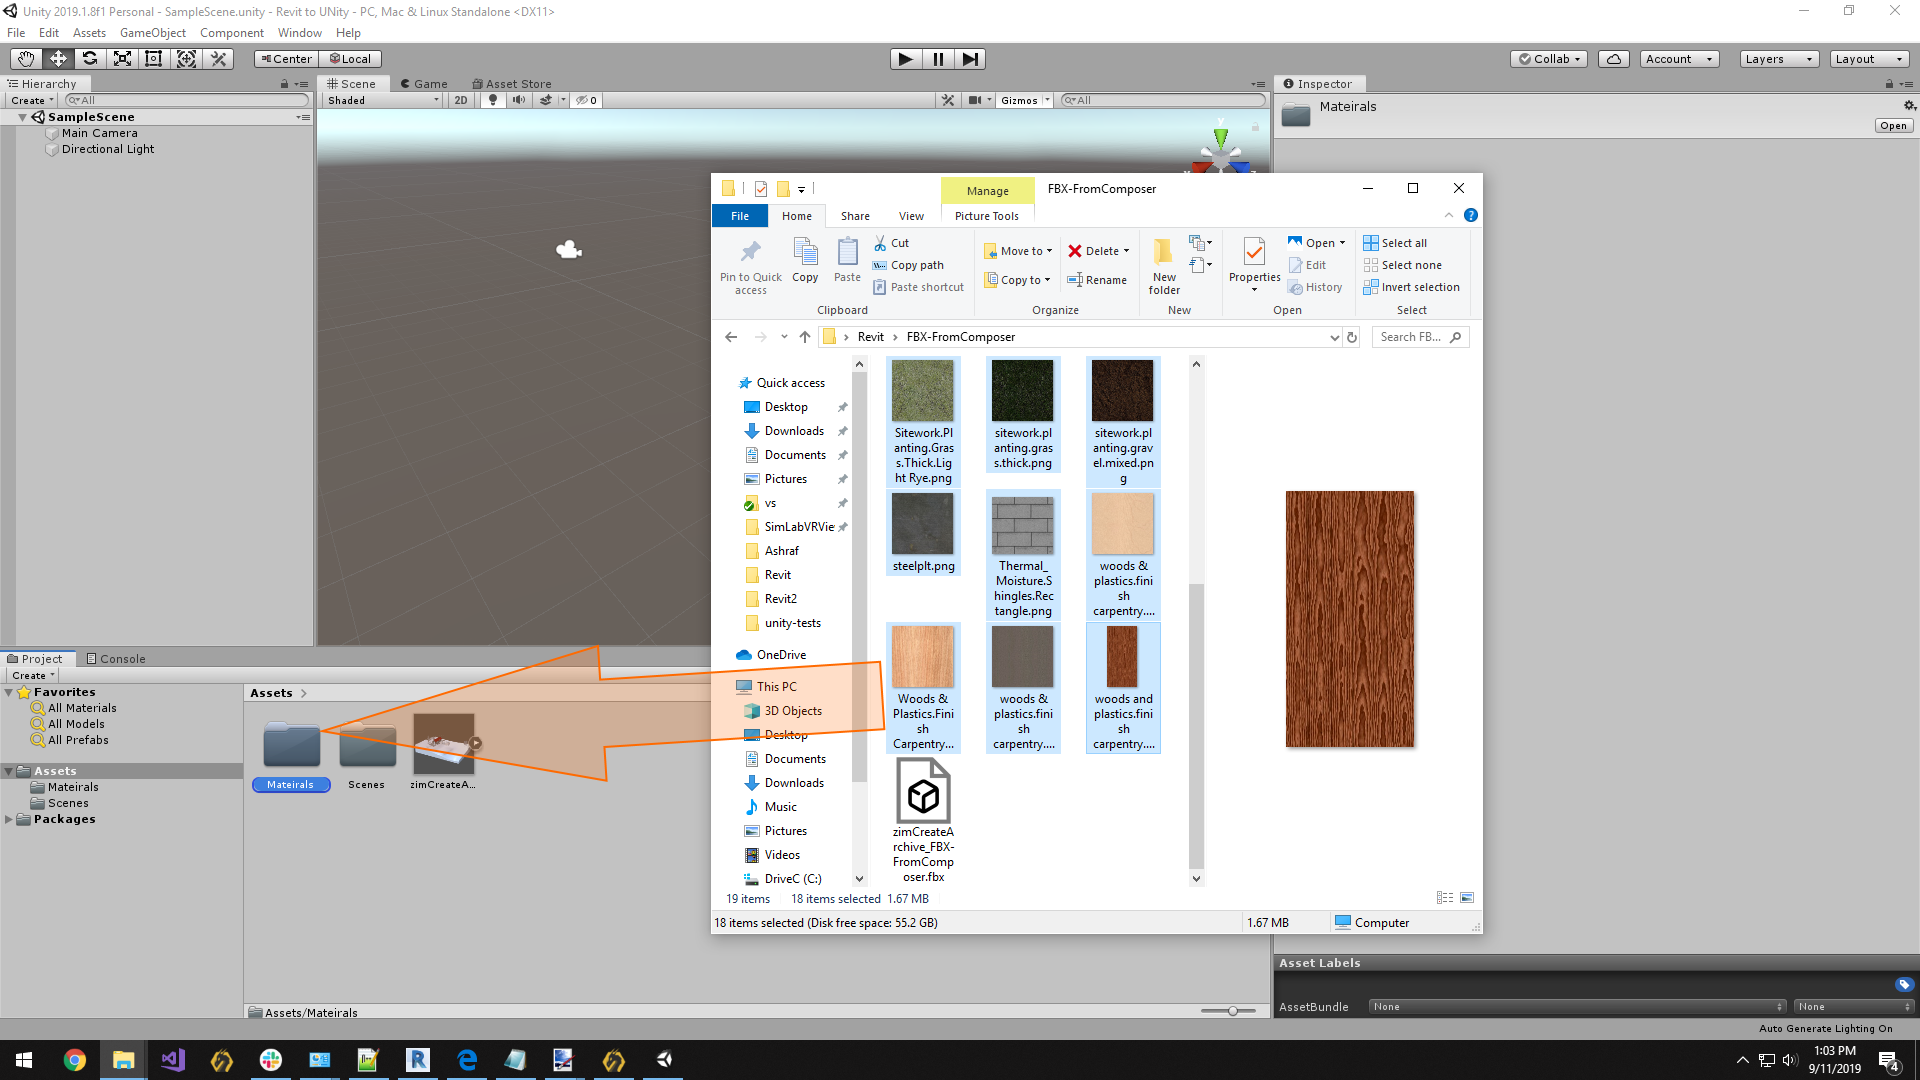Click the Unity Play button
1920x1080 pixels.
(x=906, y=59)
